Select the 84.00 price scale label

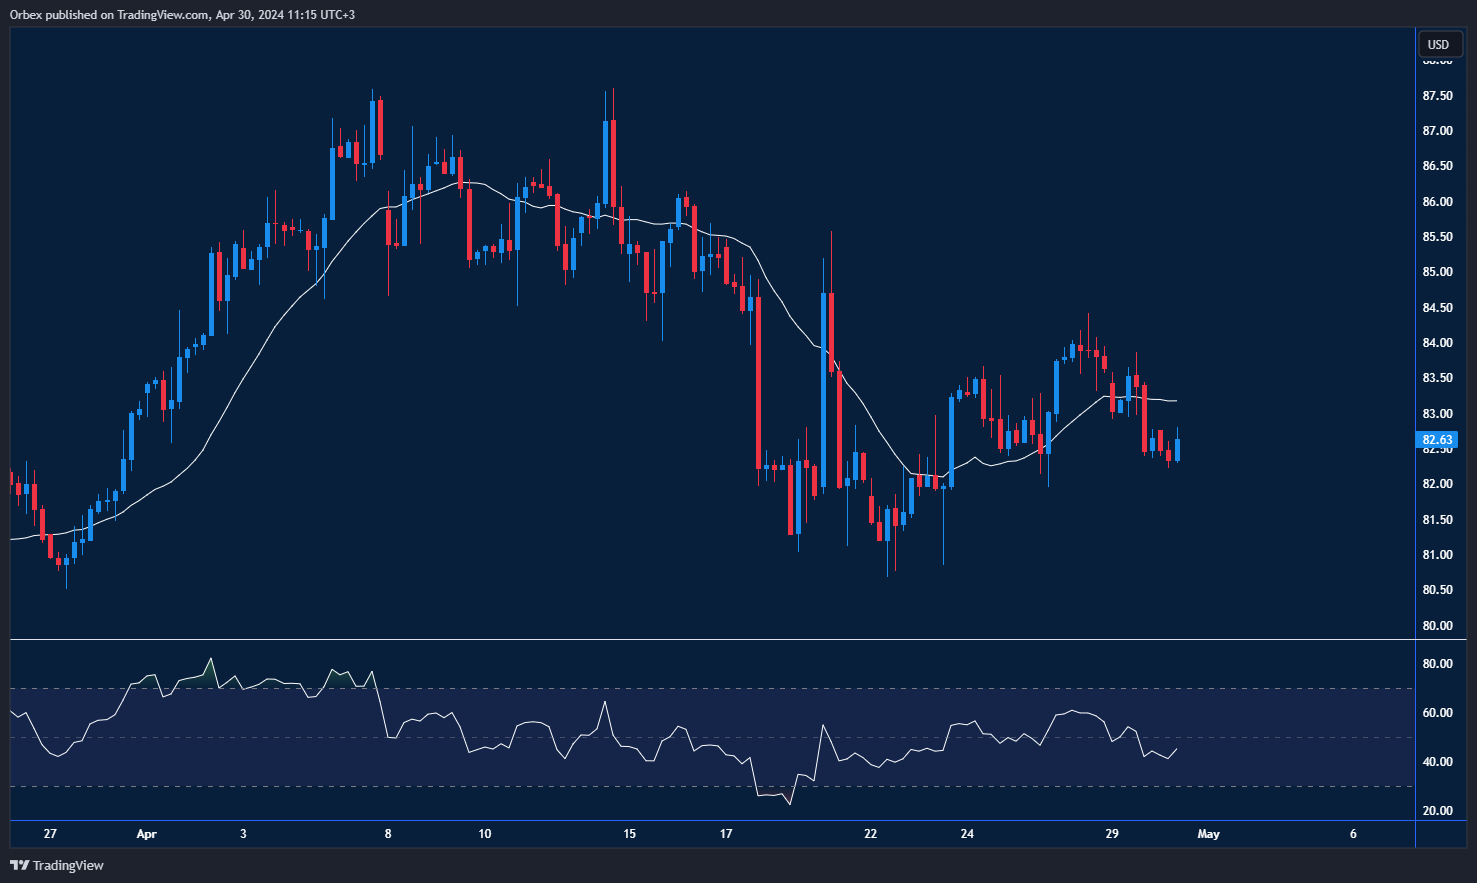[x=1437, y=343]
